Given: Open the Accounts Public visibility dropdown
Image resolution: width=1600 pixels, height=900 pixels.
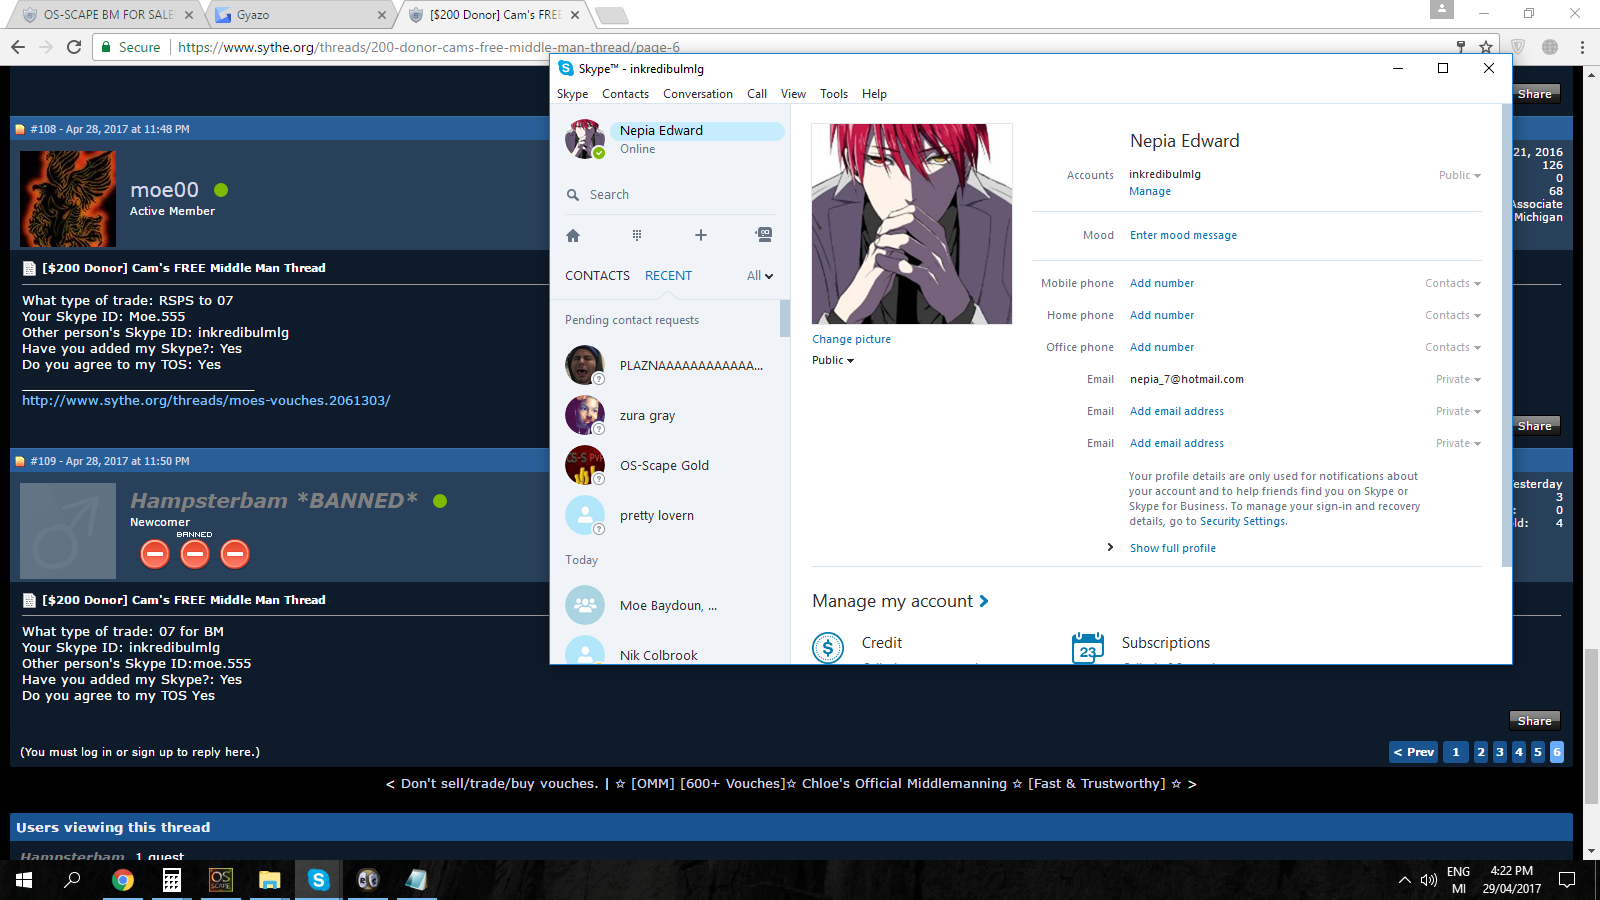Looking at the screenshot, I should tap(1460, 175).
